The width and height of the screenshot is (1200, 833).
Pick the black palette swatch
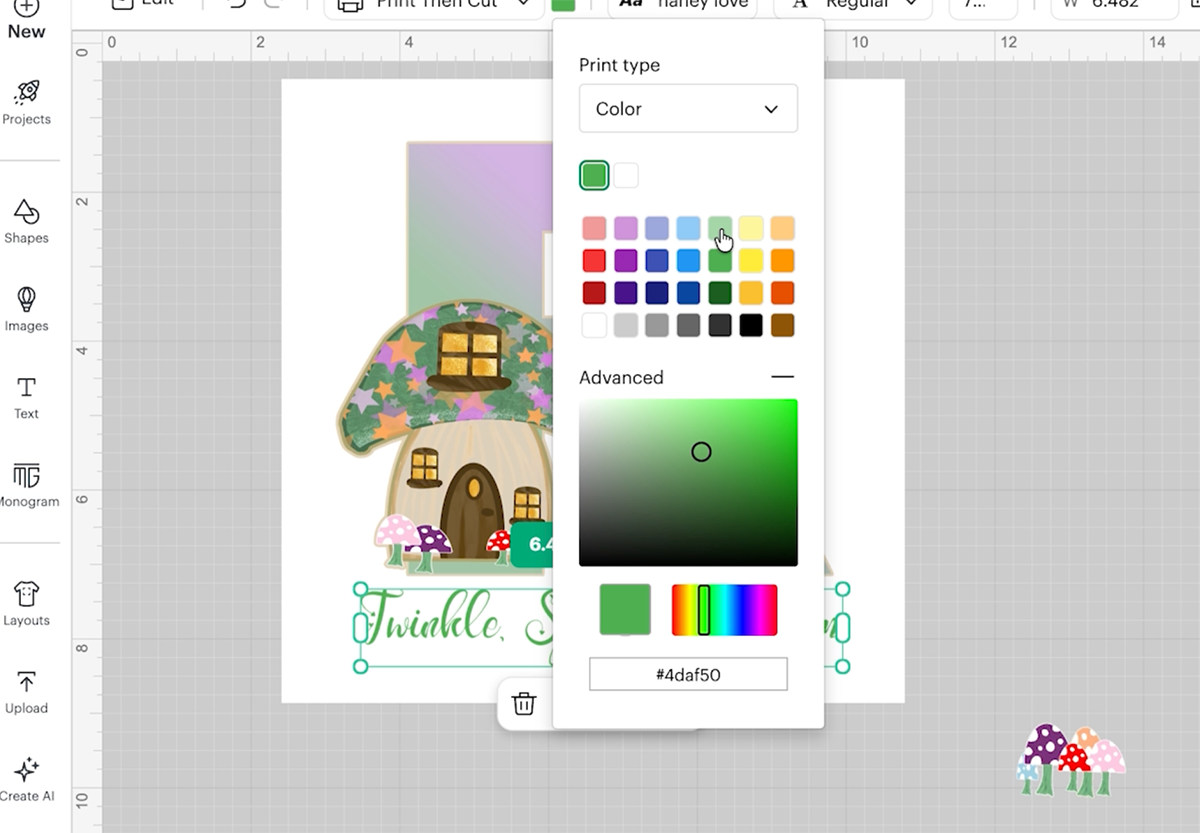tap(751, 325)
